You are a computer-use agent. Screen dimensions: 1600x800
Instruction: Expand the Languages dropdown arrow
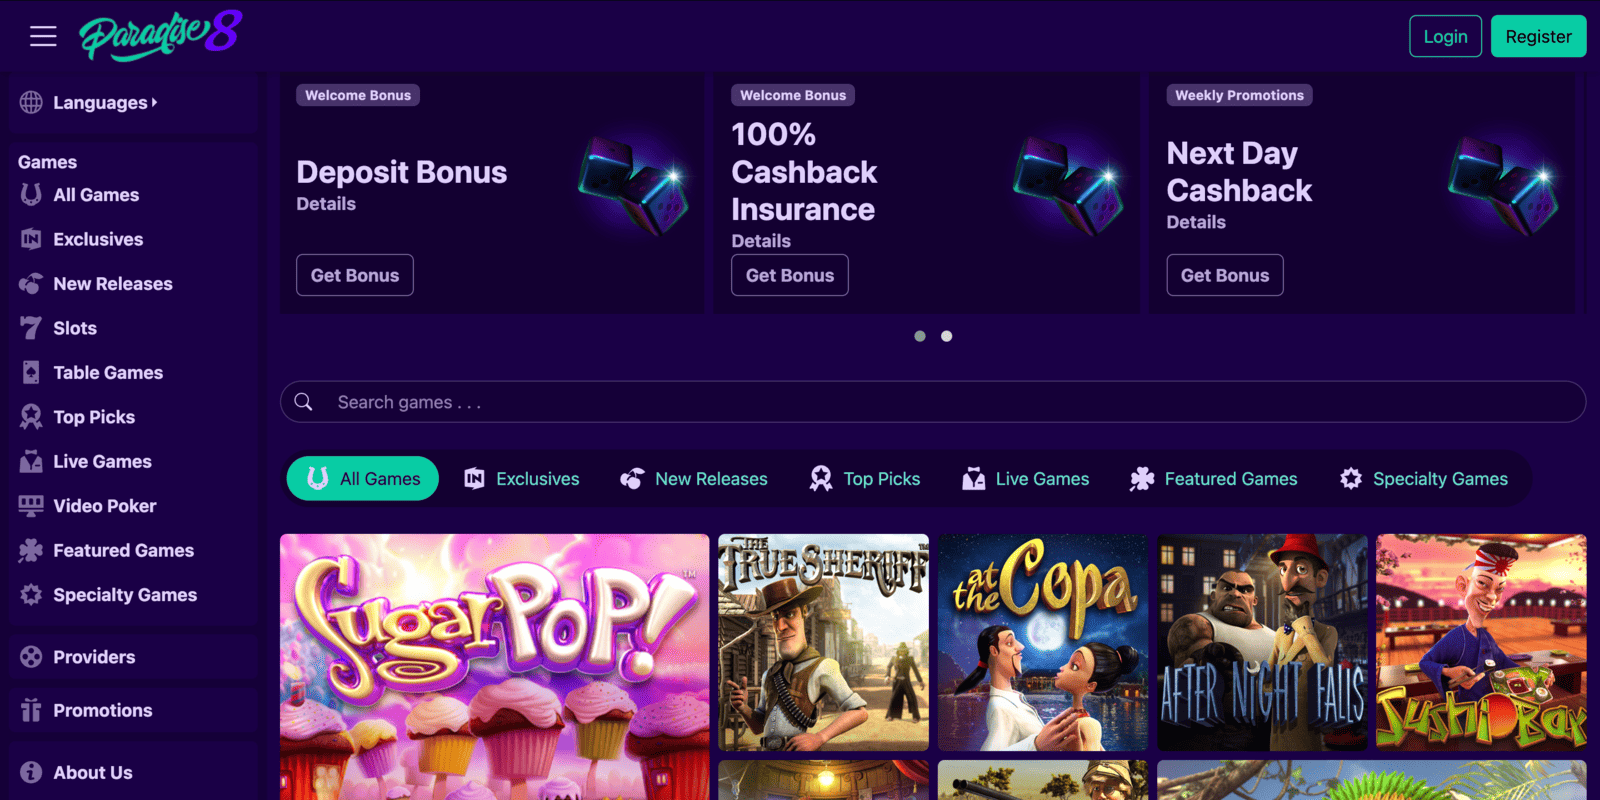pyautogui.click(x=155, y=102)
